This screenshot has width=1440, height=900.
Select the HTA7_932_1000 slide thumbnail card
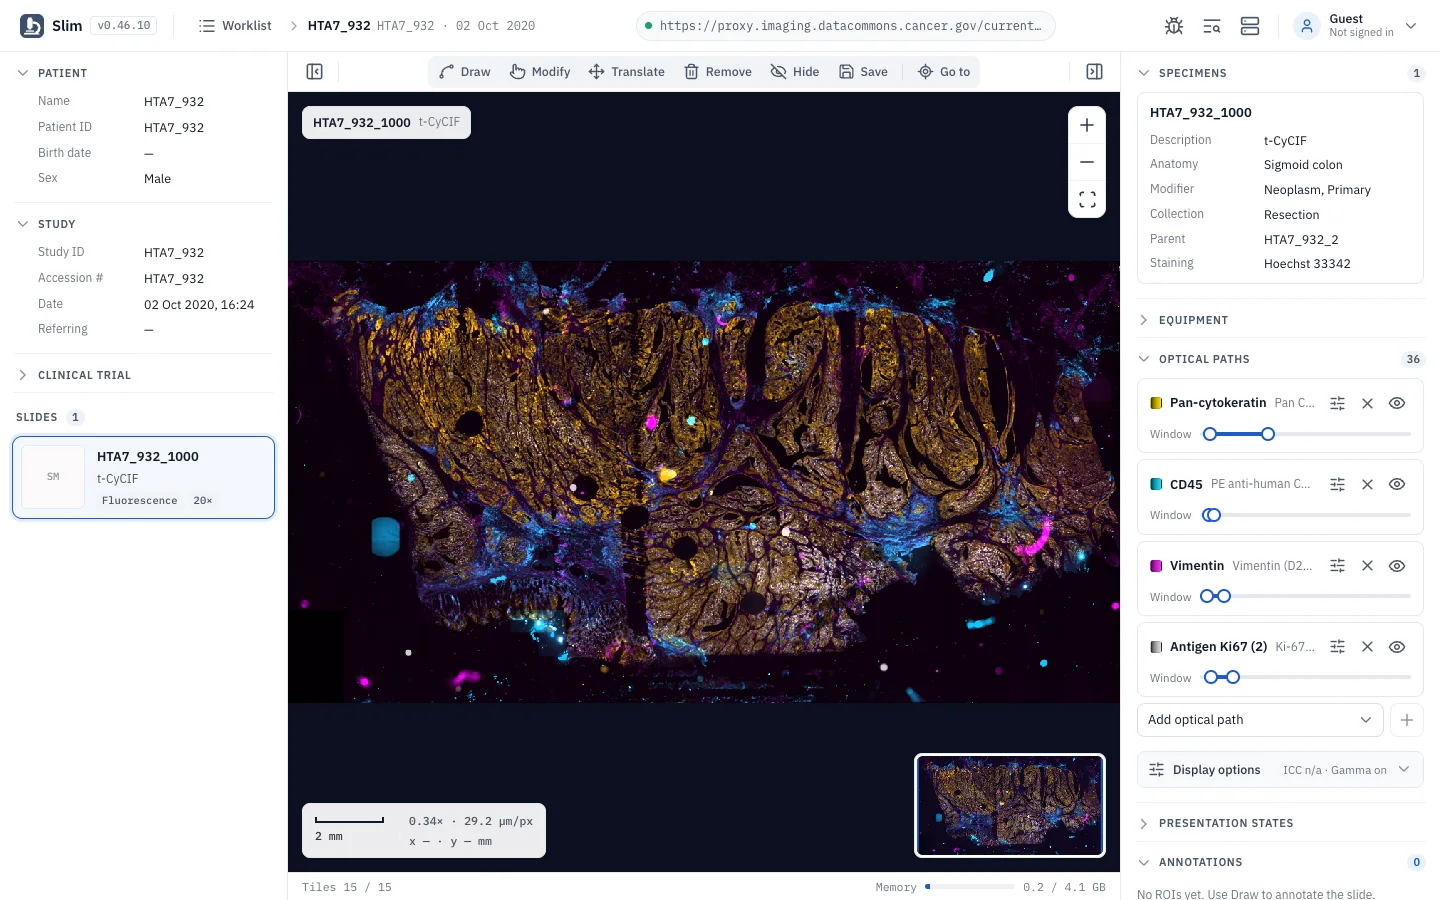click(143, 477)
